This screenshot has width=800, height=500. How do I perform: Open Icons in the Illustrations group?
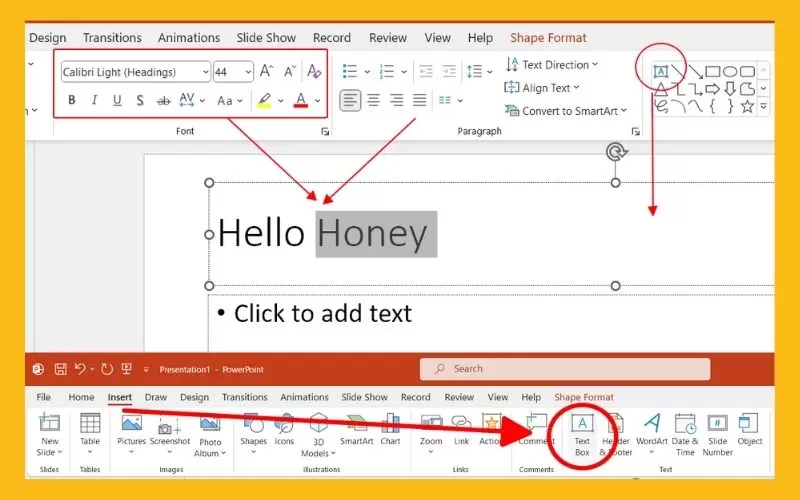(284, 430)
